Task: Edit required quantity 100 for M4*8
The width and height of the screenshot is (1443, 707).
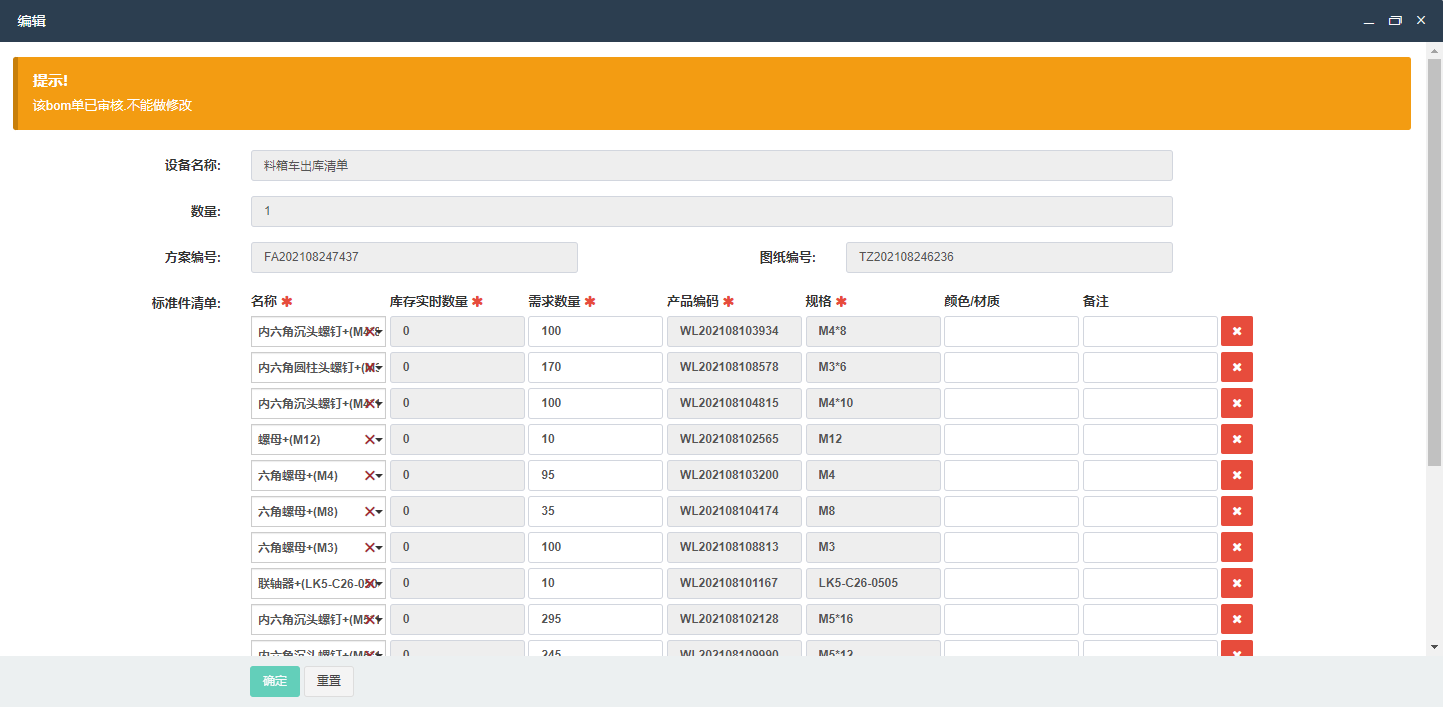Action: point(595,331)
